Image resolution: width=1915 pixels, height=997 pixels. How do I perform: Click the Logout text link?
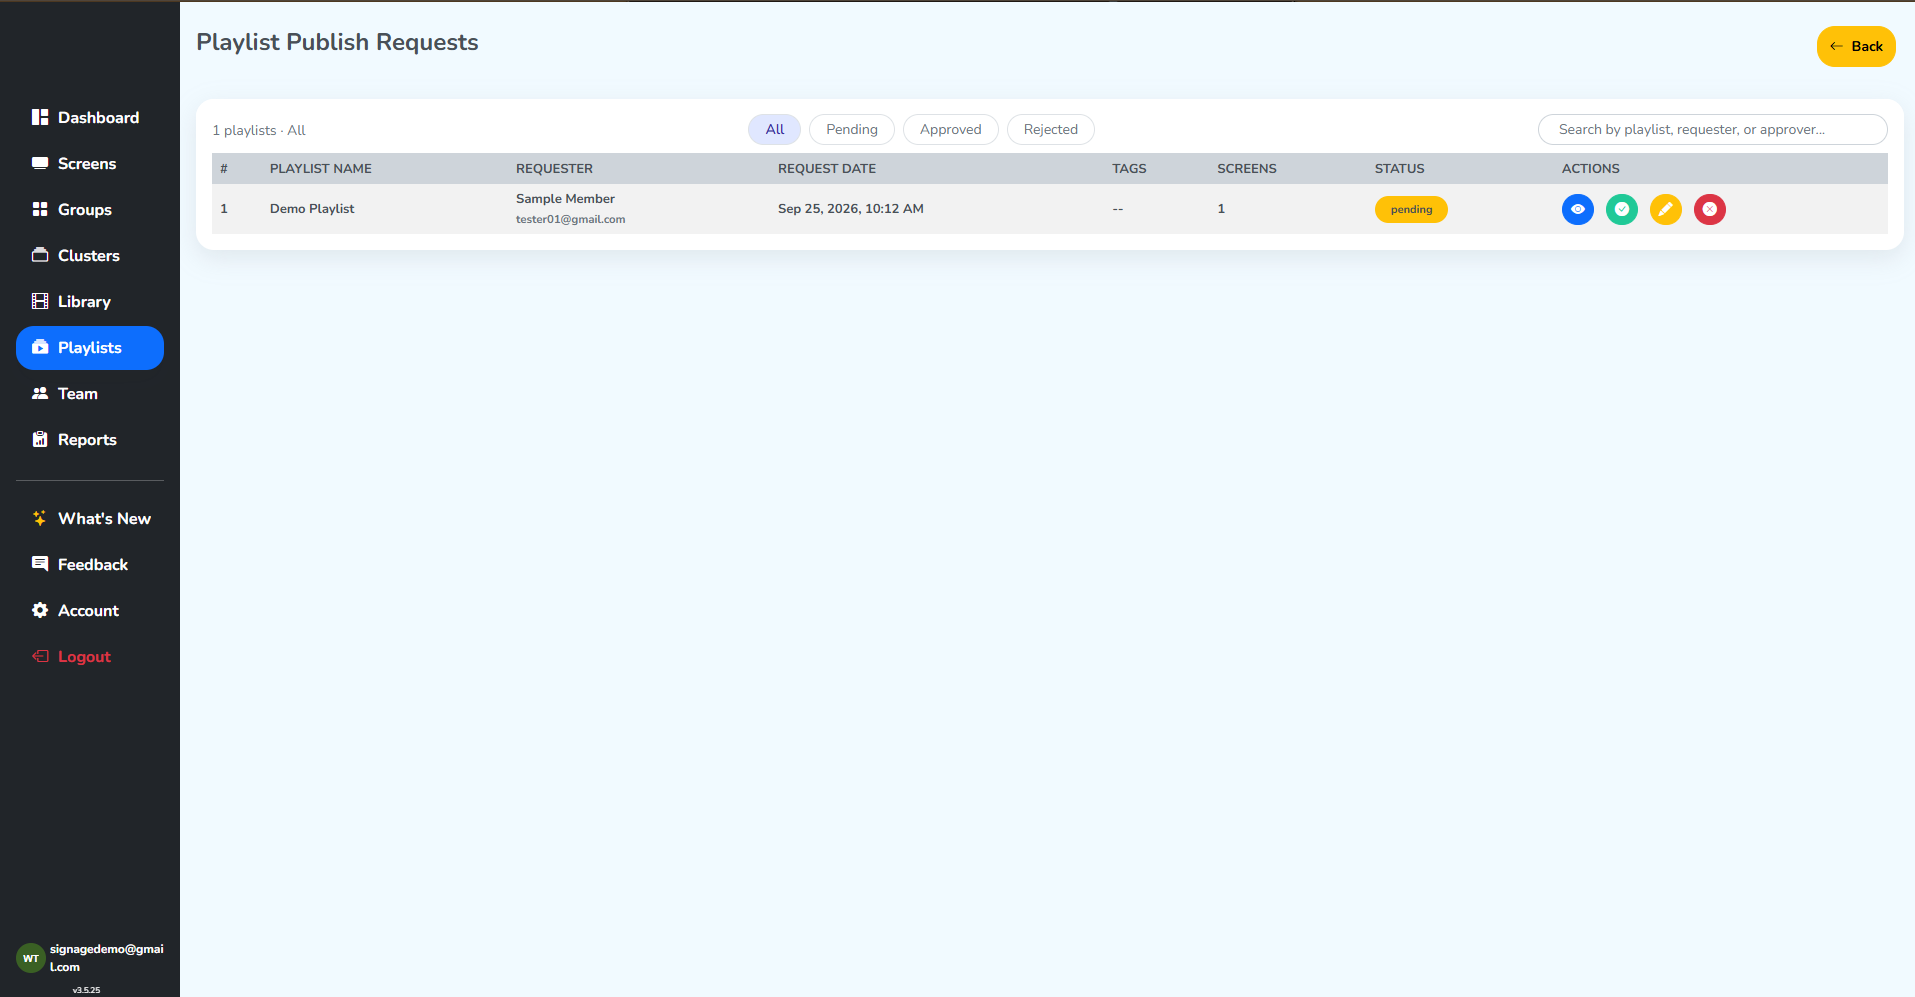(84, 656)
